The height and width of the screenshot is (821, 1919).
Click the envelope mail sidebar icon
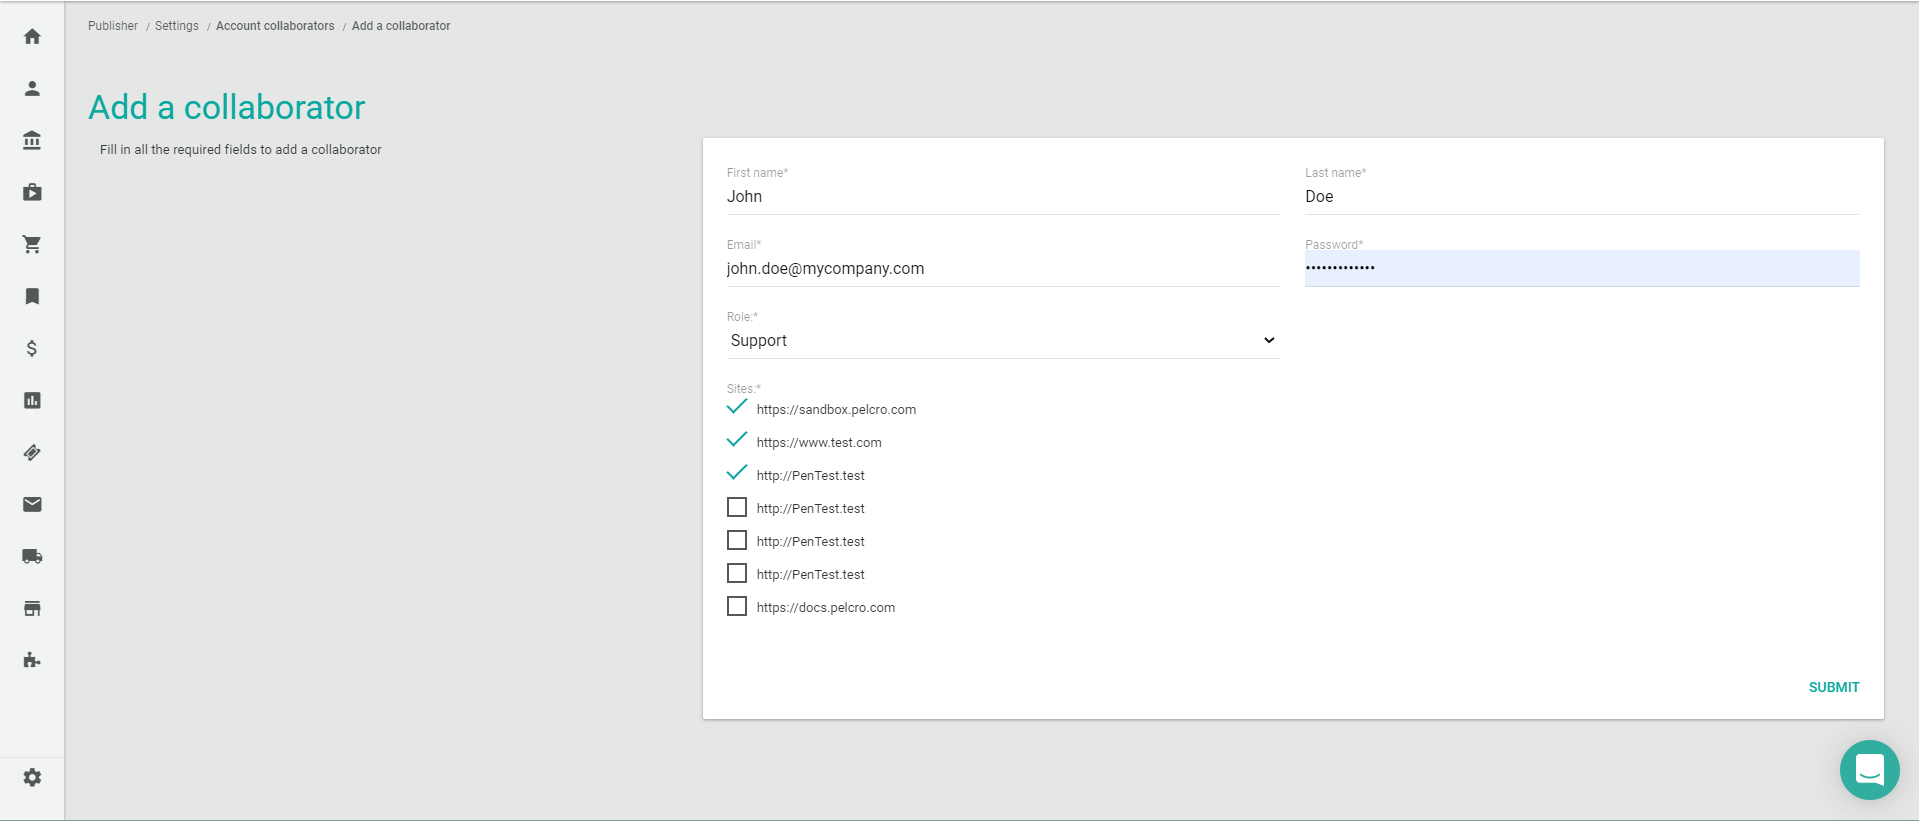pyautogui.click(x=32, y=505)
